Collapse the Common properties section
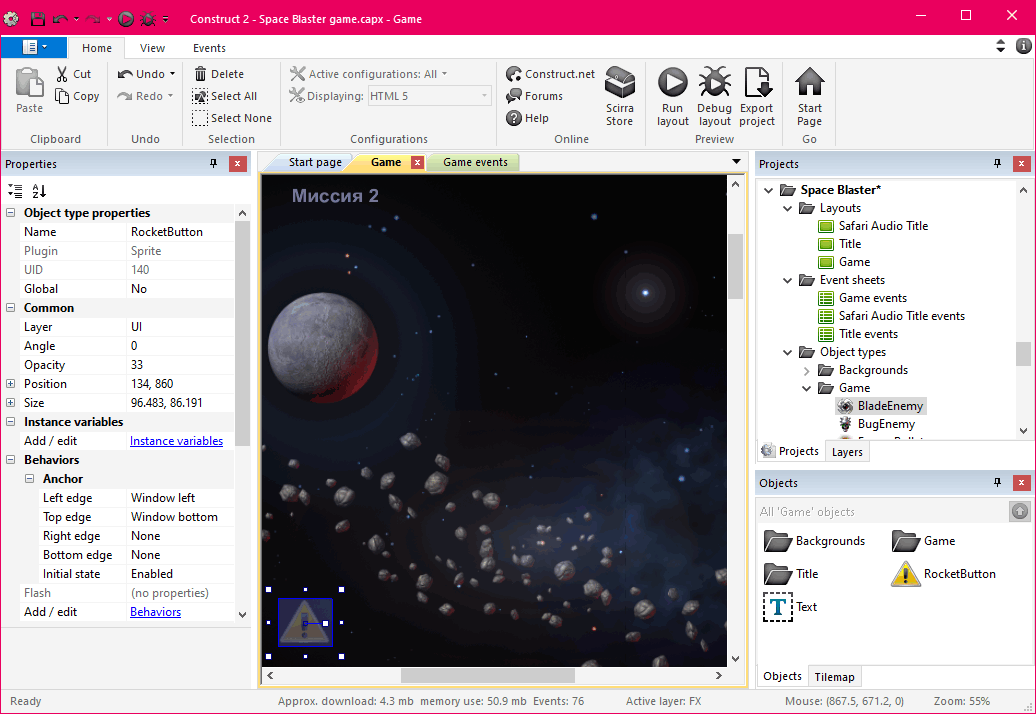Viewport: 1036px width, 714px height. coord(11,308)
